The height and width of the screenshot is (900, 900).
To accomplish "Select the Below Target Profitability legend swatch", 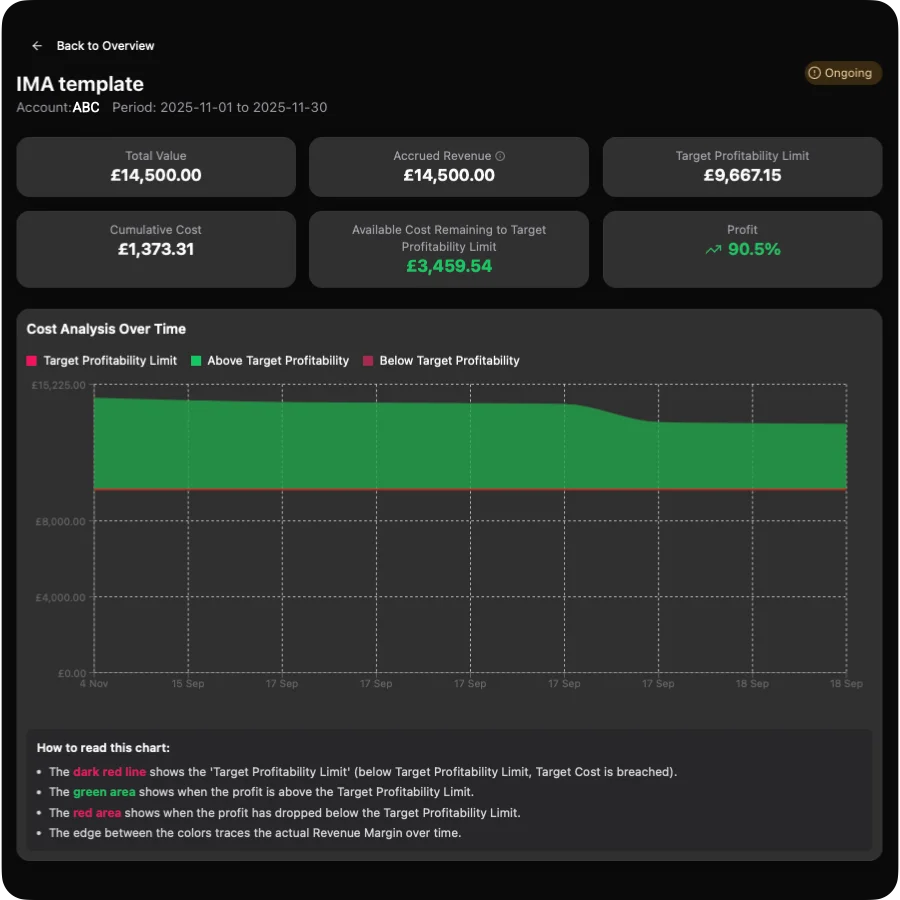I will click(x=367, y=361).
